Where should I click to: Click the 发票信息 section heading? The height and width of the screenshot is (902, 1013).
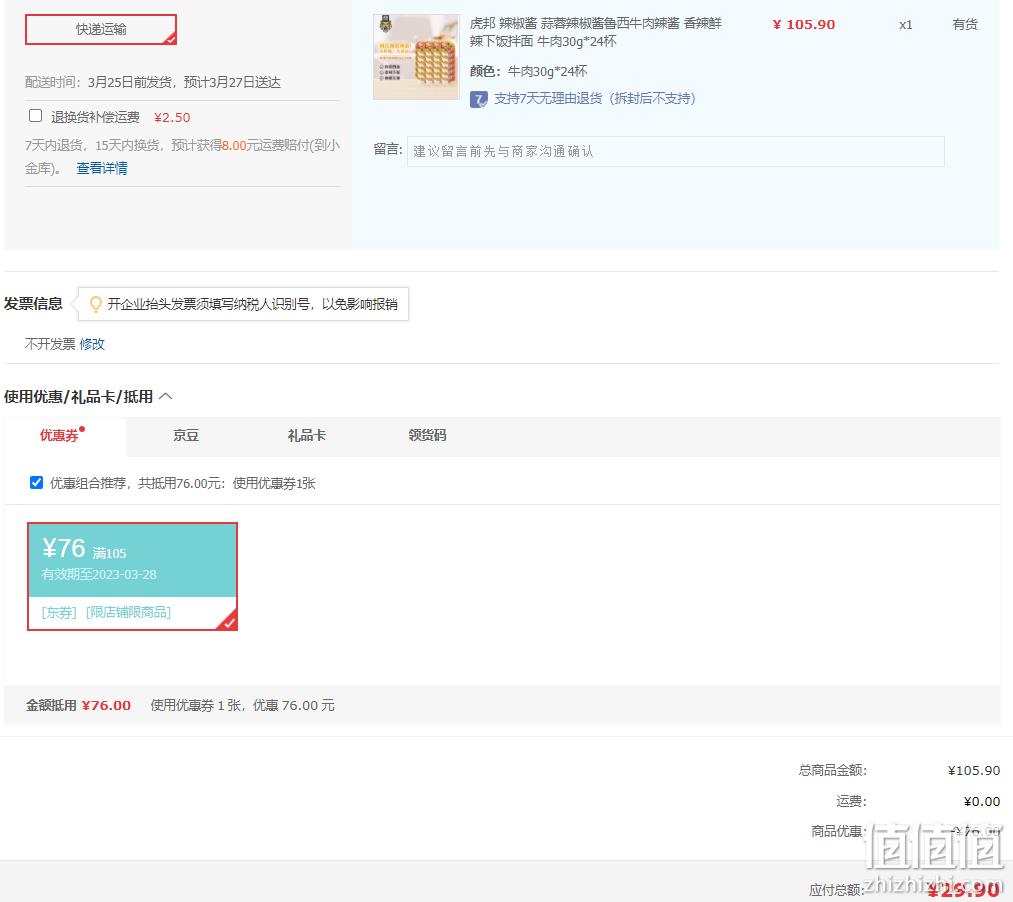[x=33, y=304]
